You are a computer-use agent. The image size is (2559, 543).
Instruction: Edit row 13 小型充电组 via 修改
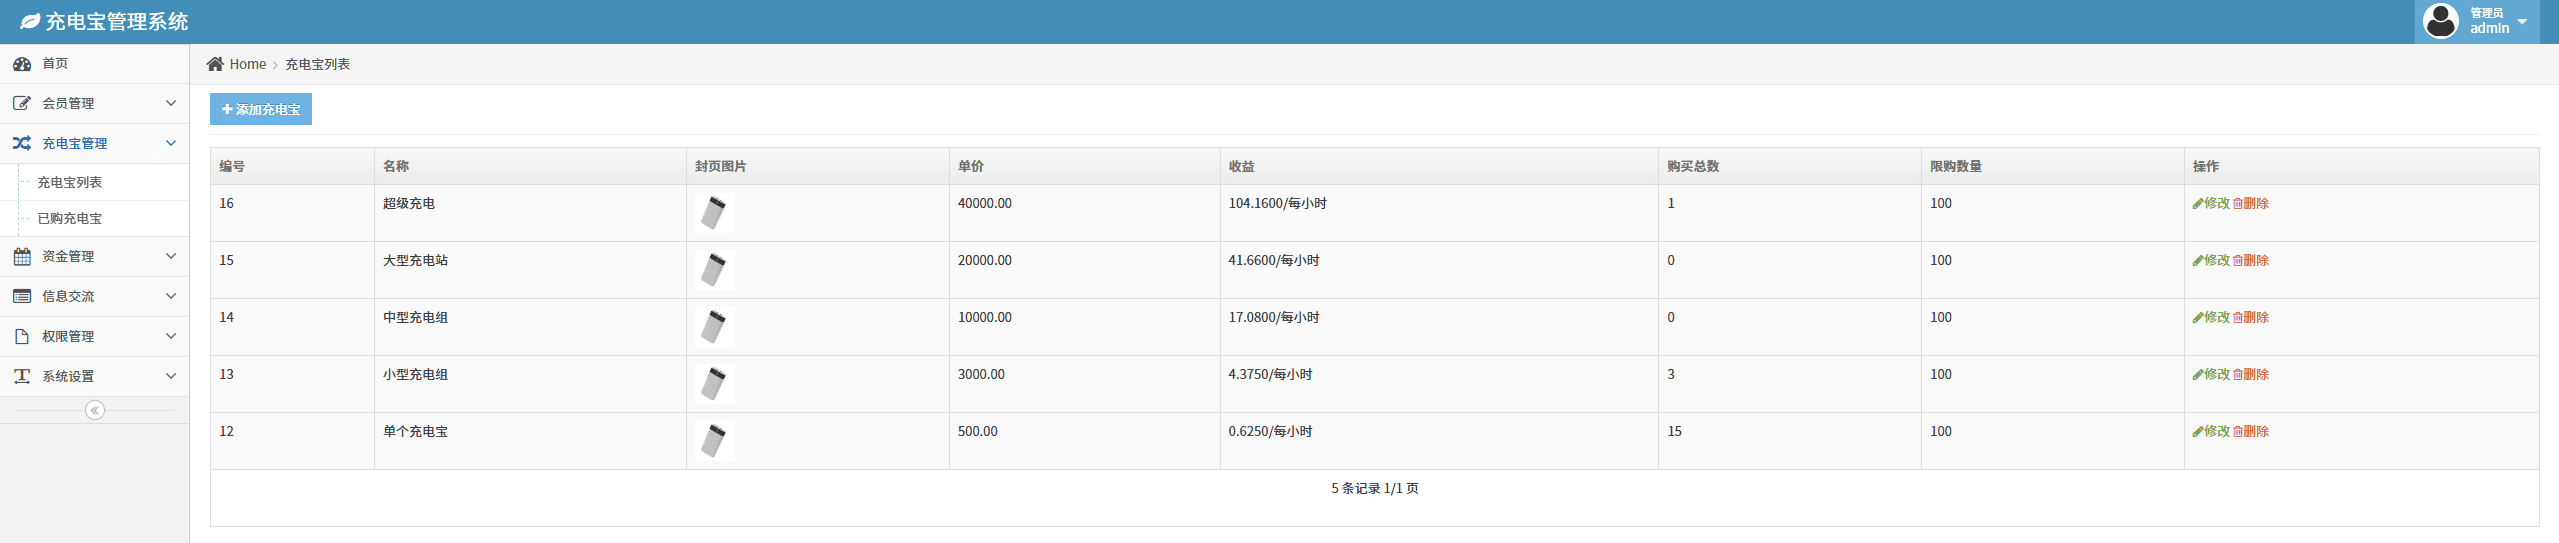pyautogui.click(x=2211, y=374)
